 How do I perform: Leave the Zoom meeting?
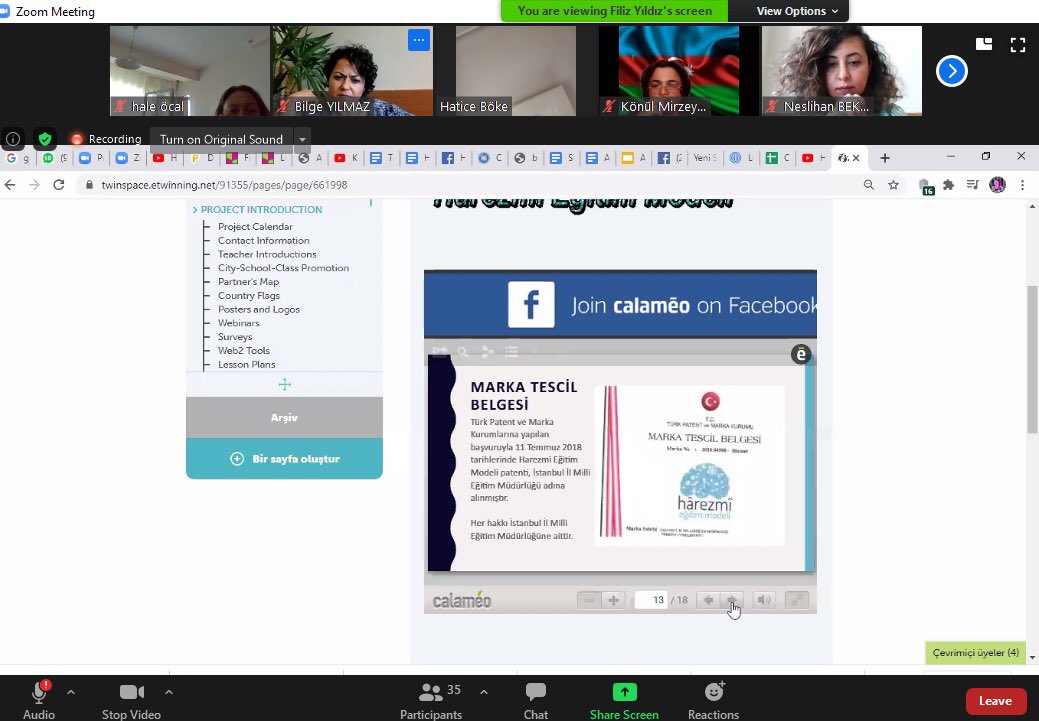[x=995, y=701]
